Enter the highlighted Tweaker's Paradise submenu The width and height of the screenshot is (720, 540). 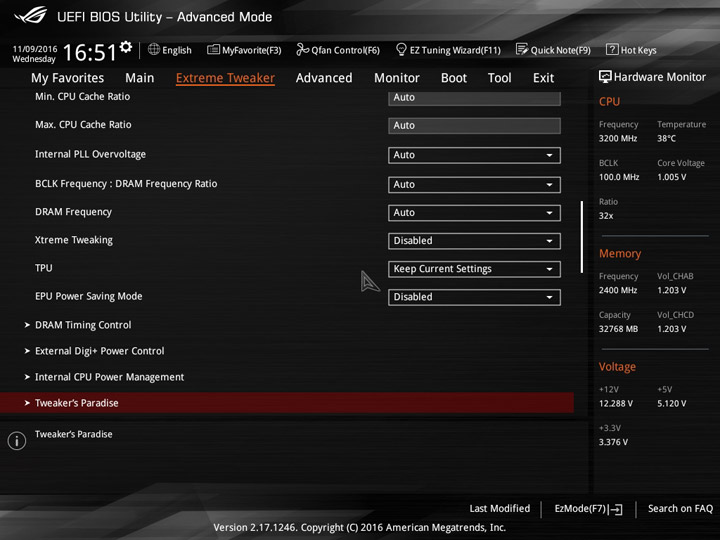[287, 403]
